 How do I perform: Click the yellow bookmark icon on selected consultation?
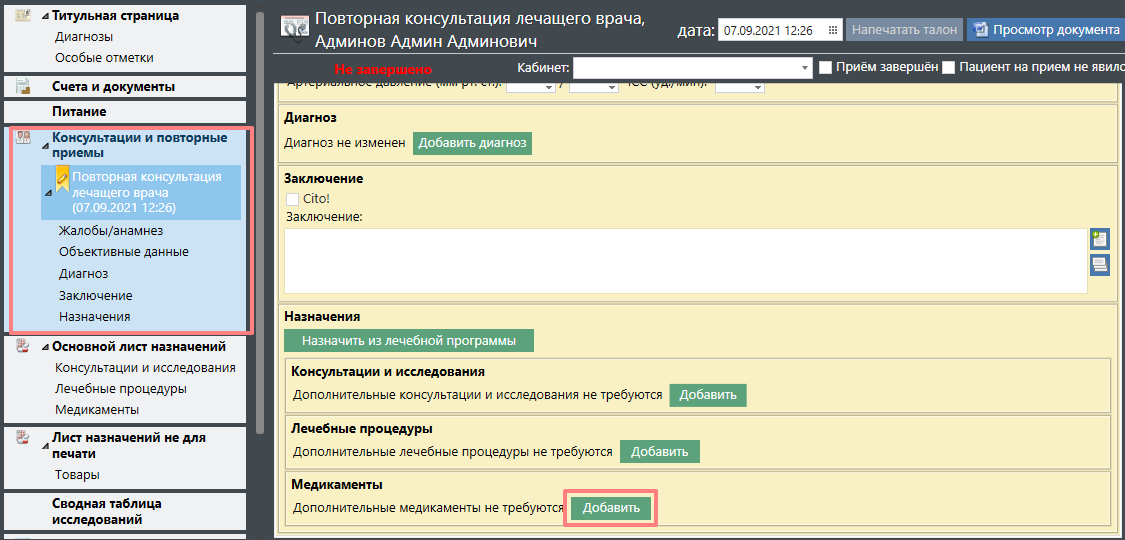tap(62, 178)
